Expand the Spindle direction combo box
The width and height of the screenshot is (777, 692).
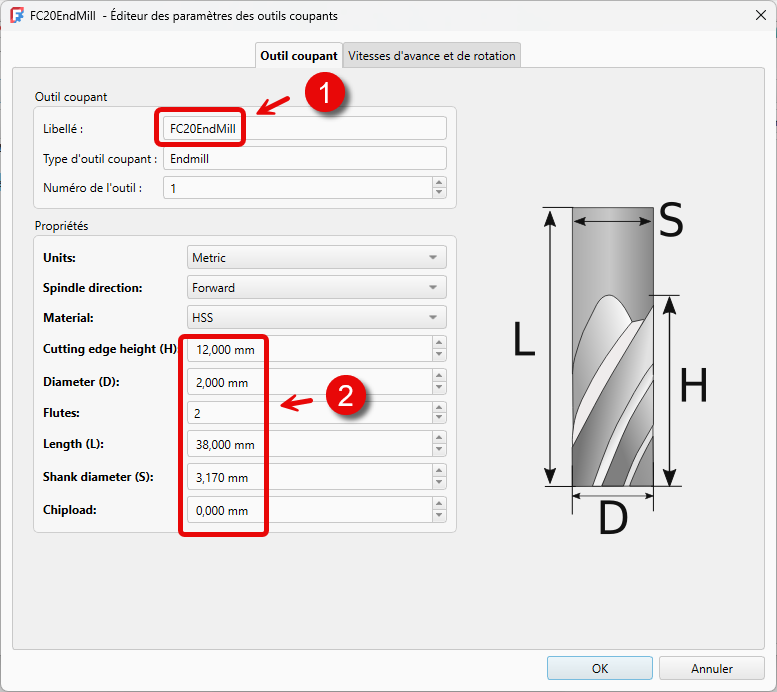tap(317, 288)
